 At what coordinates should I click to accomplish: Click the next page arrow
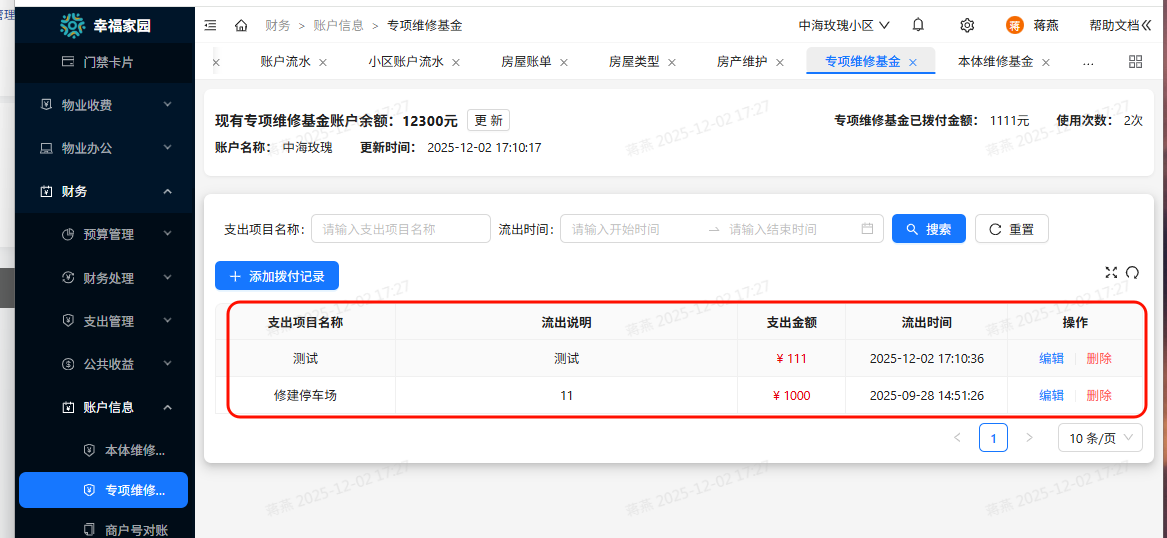click(1029, 438)
